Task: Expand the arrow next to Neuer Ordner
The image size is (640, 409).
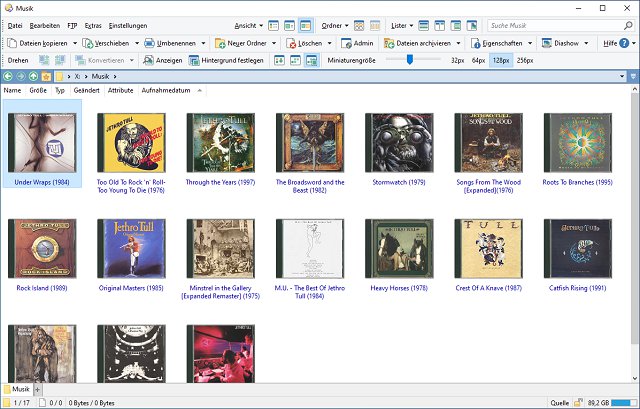Action: pyautogui.click(x=274, y=43)
